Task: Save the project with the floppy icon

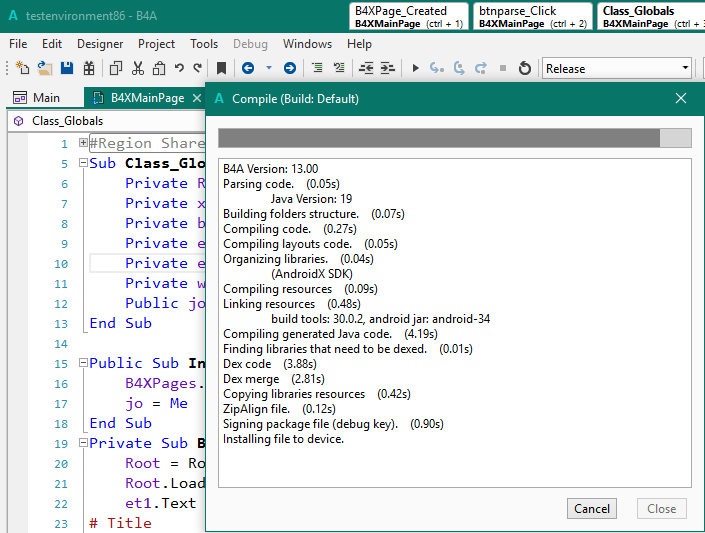Action: pos(67,68)
